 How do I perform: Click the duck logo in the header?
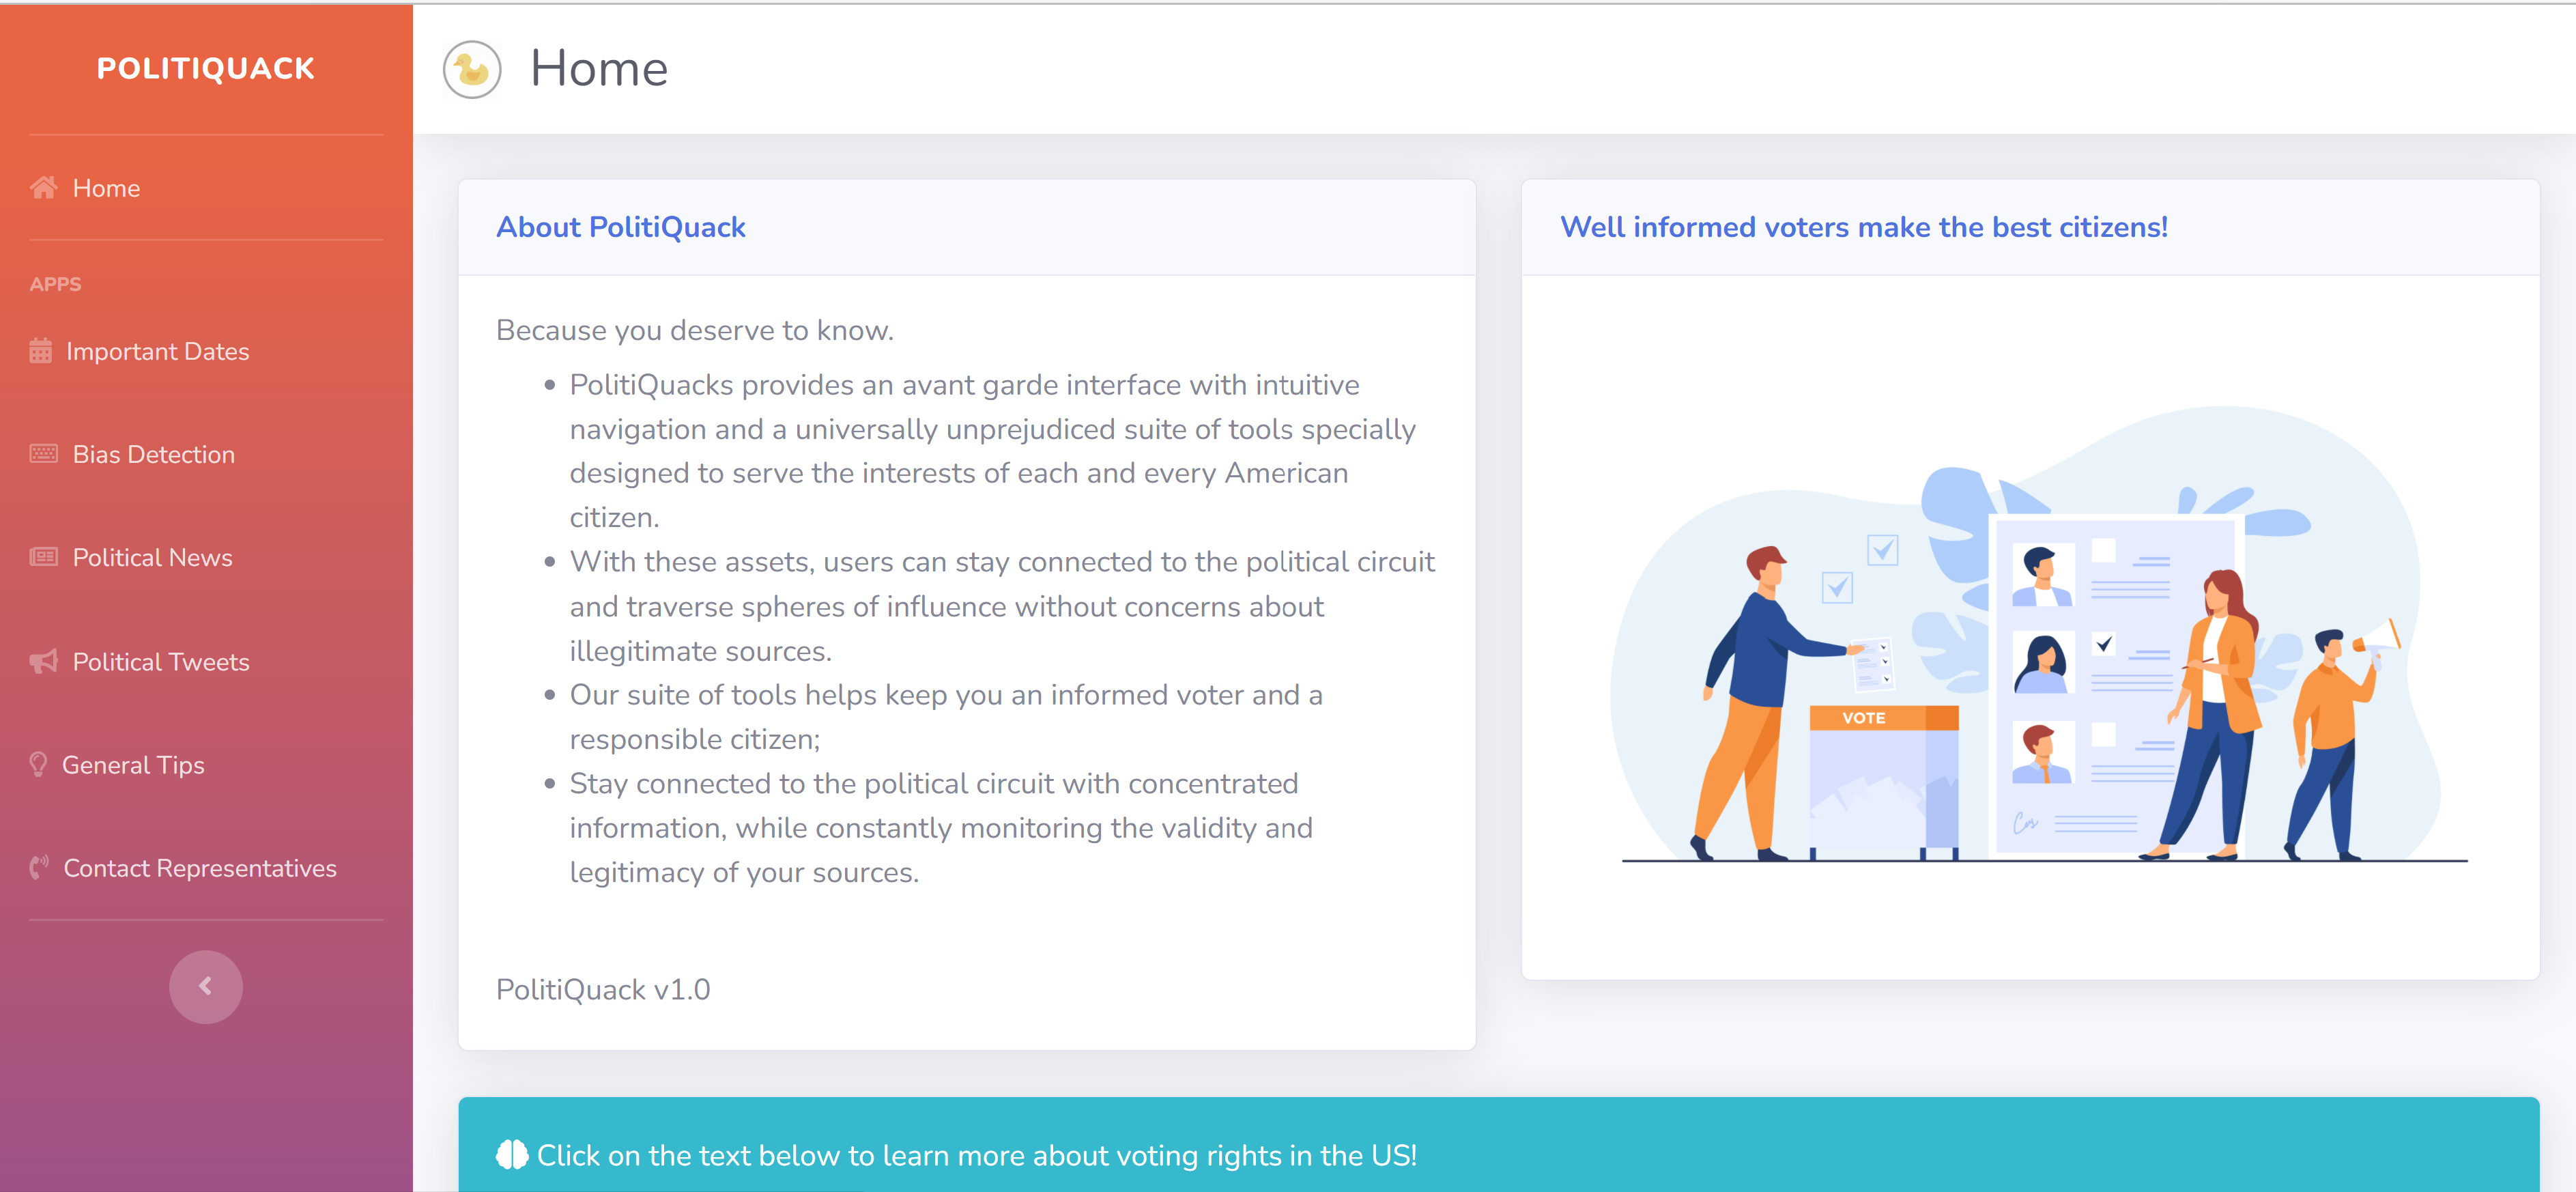pyautogui.click(x=472, y=69)
